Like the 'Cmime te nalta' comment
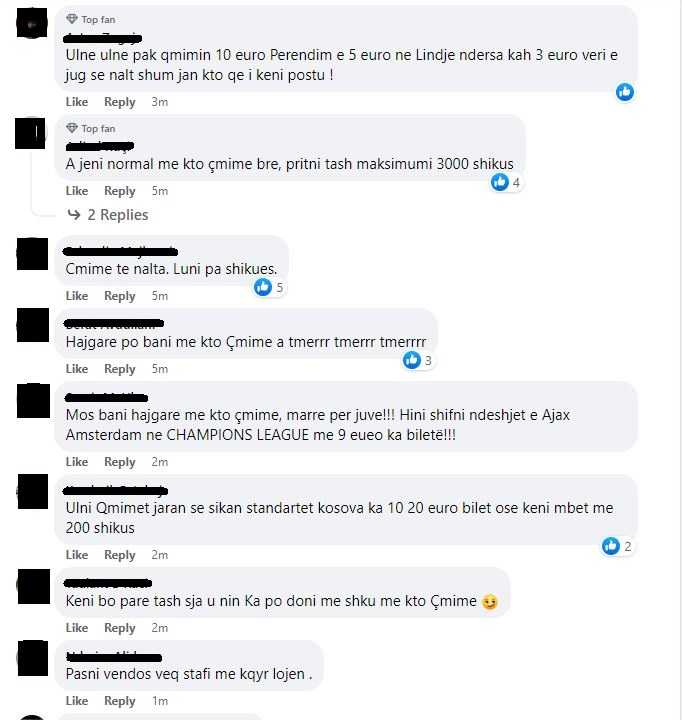This screenshot has height=720, width=682. point(77,296)
